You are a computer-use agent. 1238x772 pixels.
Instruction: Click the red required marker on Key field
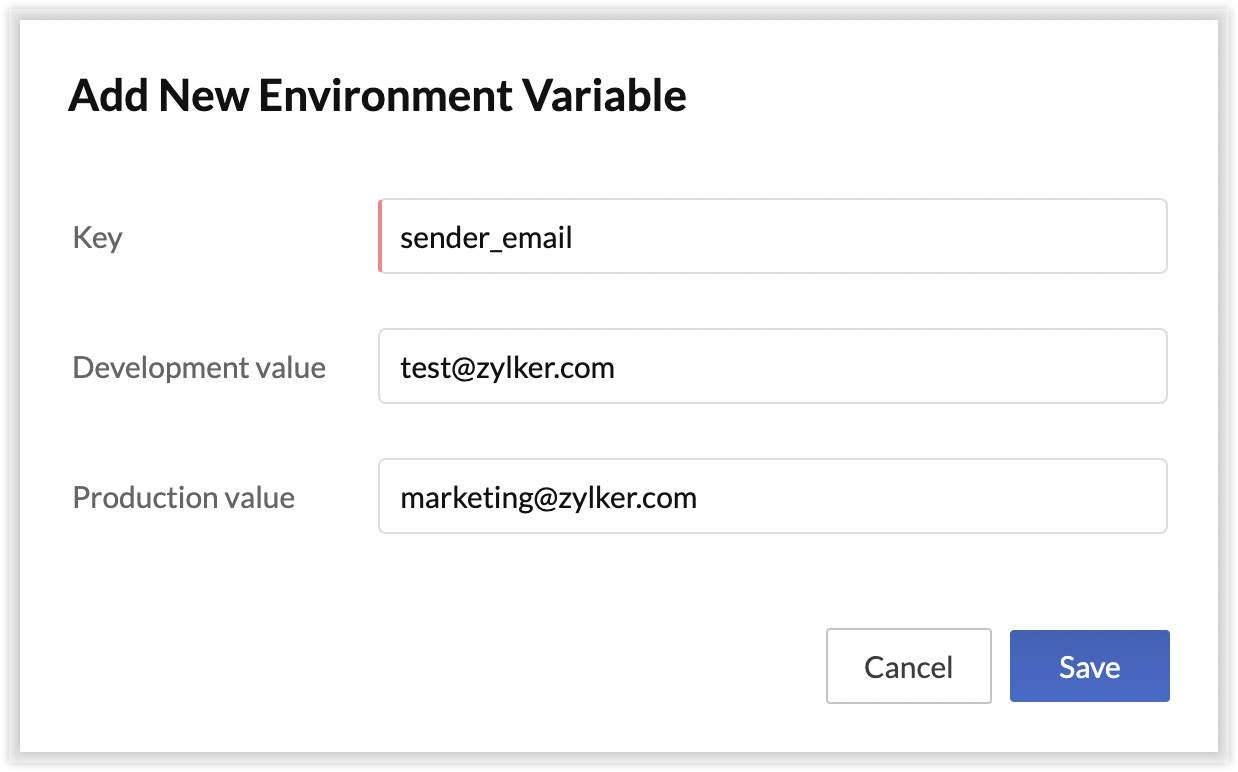tap(380, 236)
